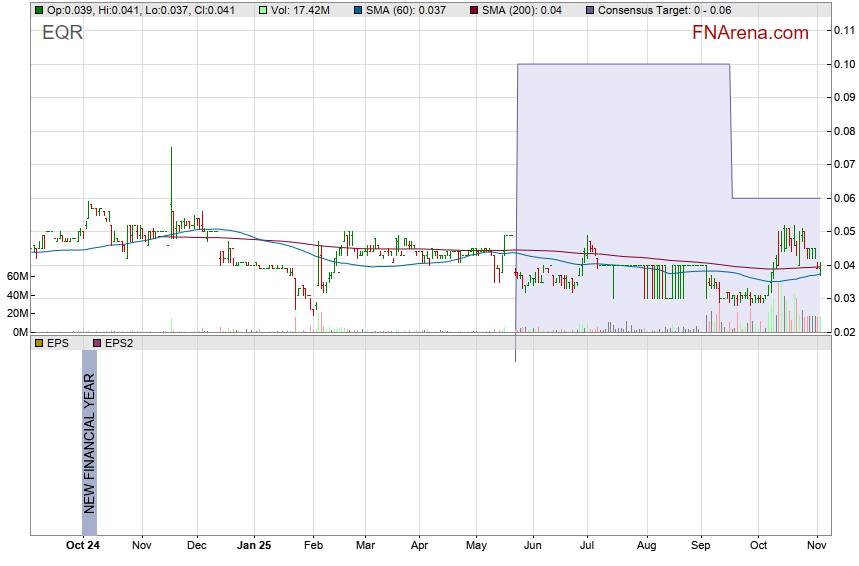859x566 pixels.
Task: Click the Oct 24 date axis label
Action: (x=82, y=546)
